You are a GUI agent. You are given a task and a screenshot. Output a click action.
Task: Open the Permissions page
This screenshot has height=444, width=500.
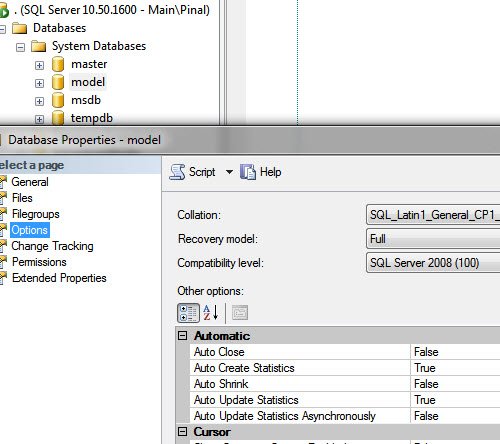[39, 262]
